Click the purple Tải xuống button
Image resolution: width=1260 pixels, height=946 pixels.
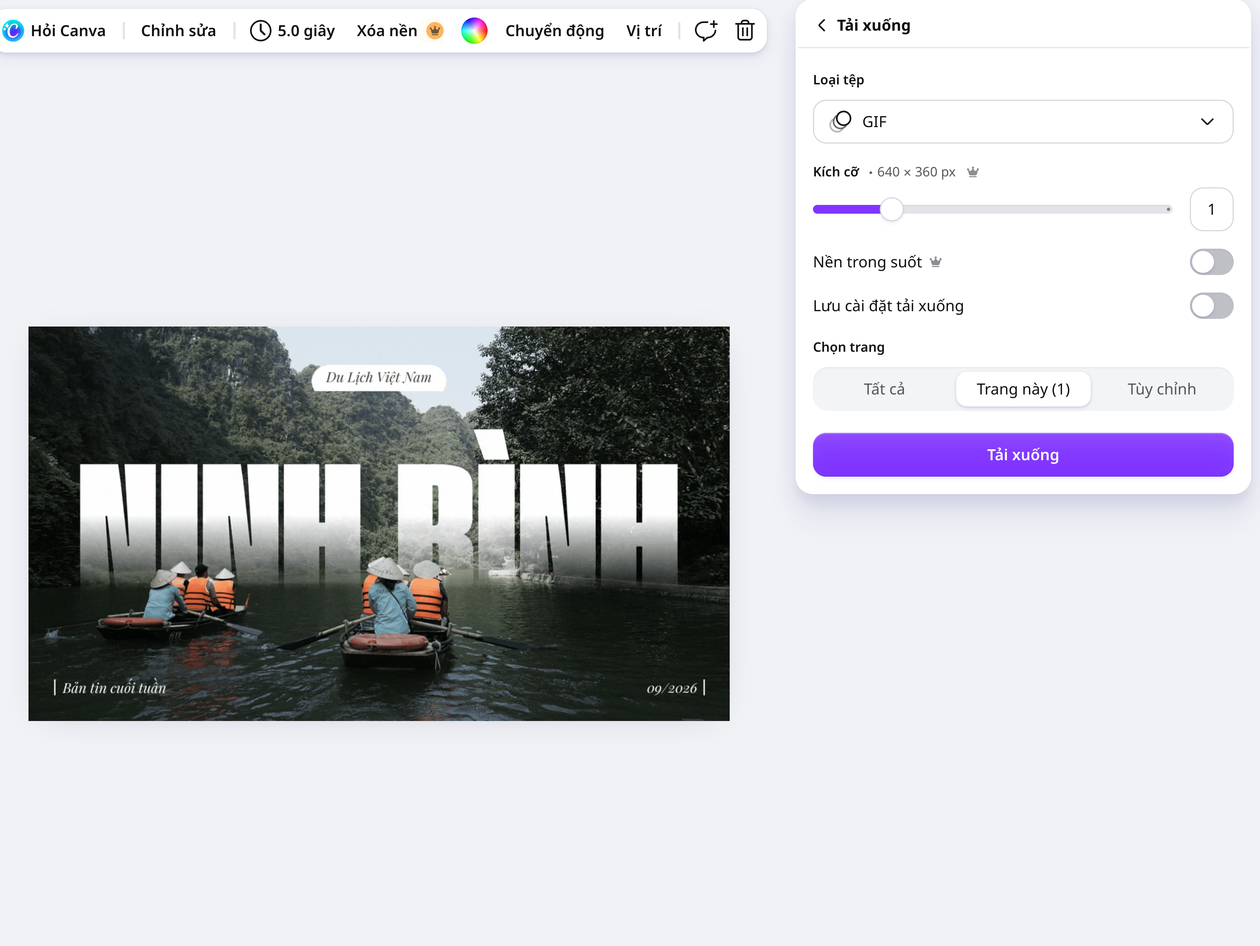coord(1023,455)
